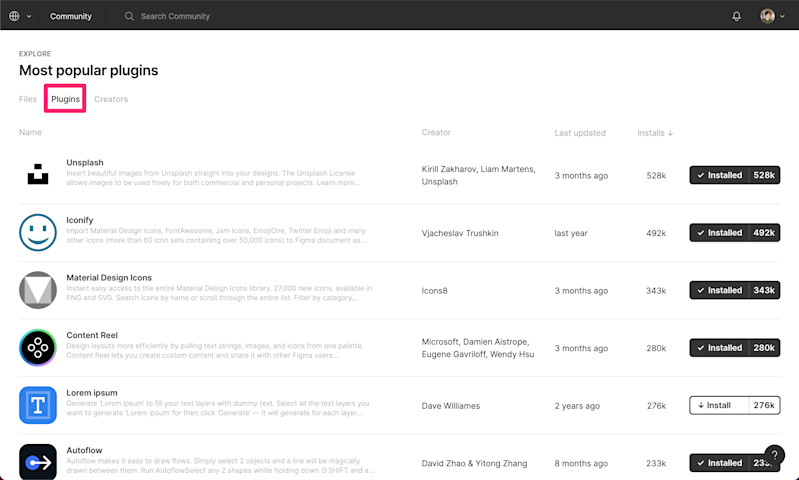Switch to the Files tab

click(28, 99)
